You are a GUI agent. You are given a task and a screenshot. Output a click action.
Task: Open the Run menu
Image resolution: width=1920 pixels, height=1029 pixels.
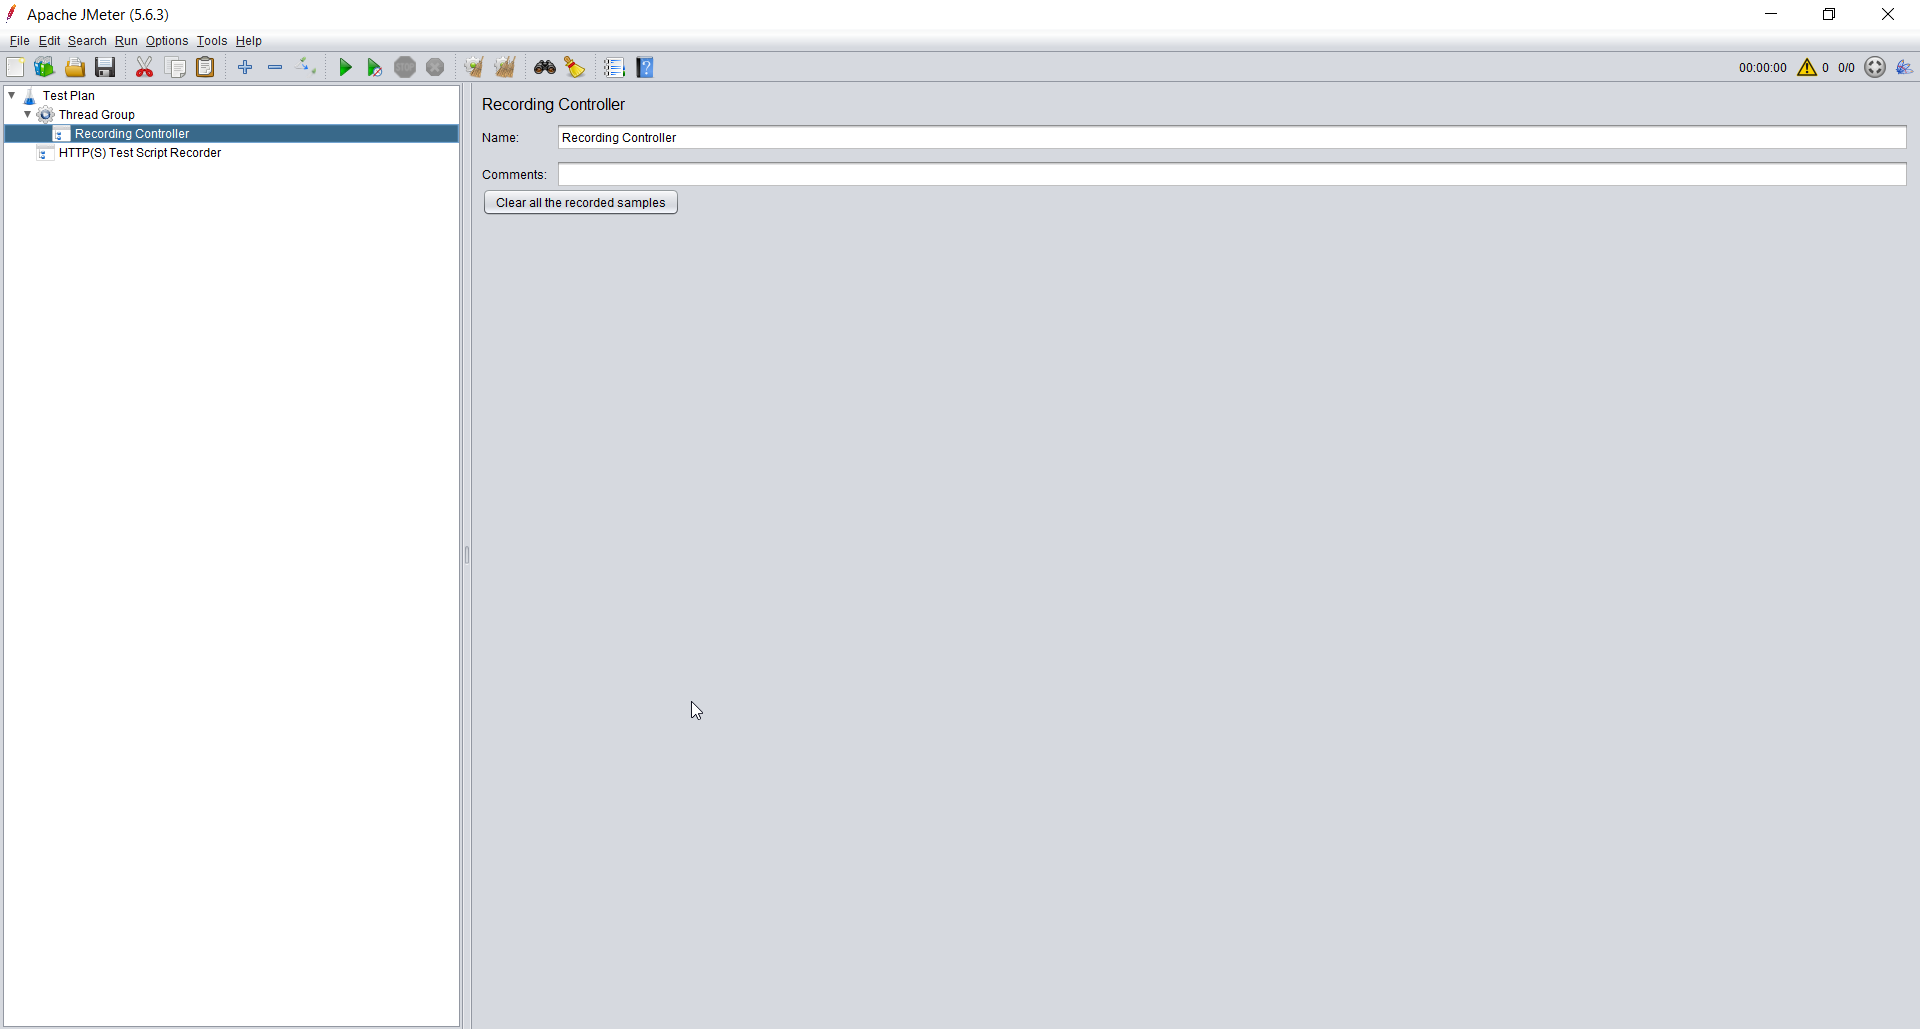point(126,41)
